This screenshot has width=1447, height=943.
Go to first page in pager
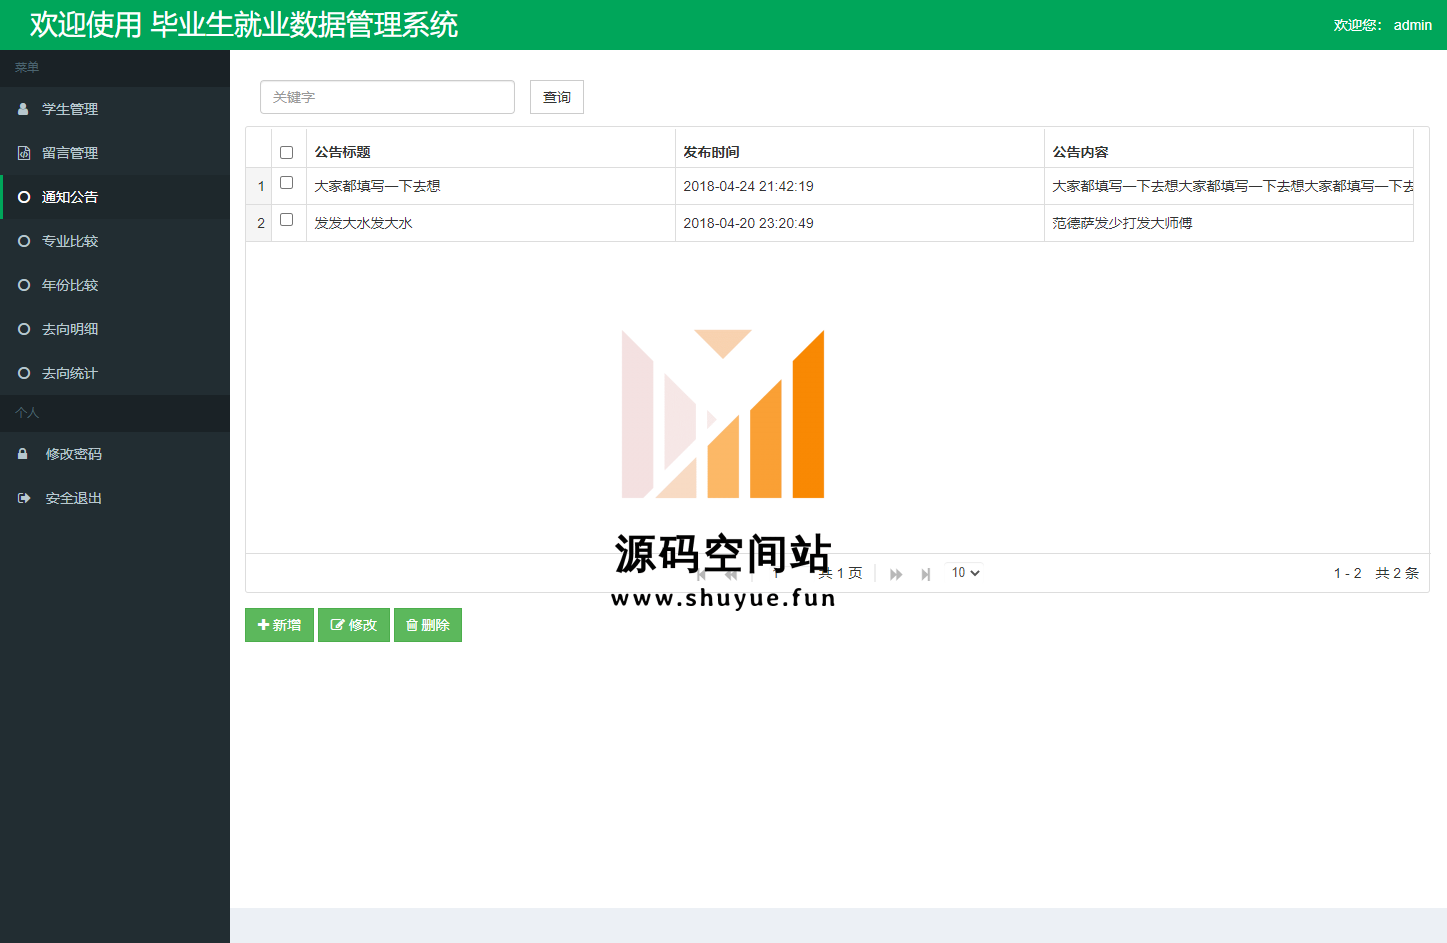click(702, 574)
